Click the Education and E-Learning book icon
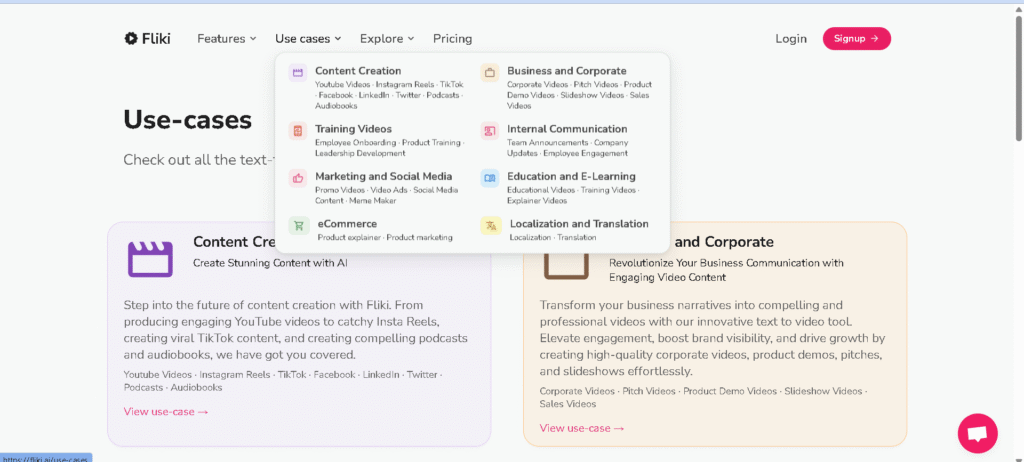This screenshot has height=462, width=1024. pos(489,178)
